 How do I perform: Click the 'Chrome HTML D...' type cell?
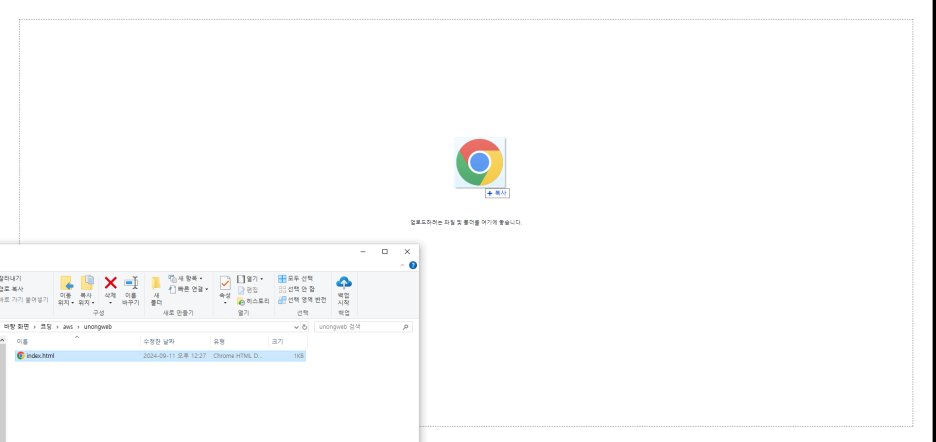tap(238, 356)
